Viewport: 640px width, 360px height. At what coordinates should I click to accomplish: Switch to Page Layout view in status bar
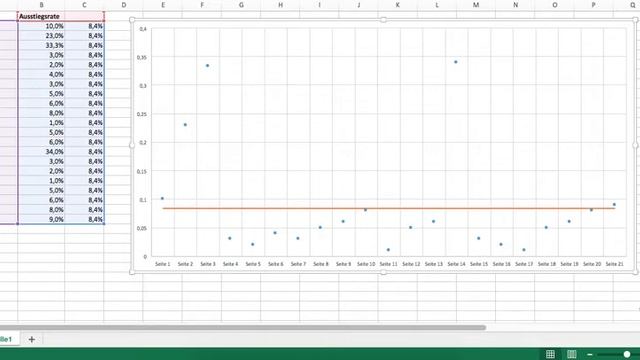pyautogui.click(x=571, y=354)
